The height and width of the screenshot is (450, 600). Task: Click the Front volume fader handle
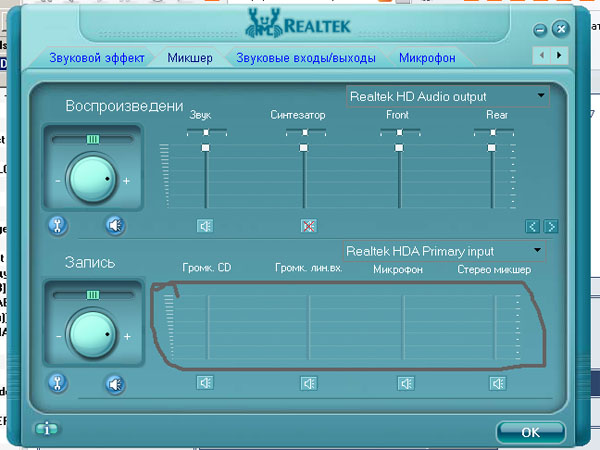tap(399, 148)
